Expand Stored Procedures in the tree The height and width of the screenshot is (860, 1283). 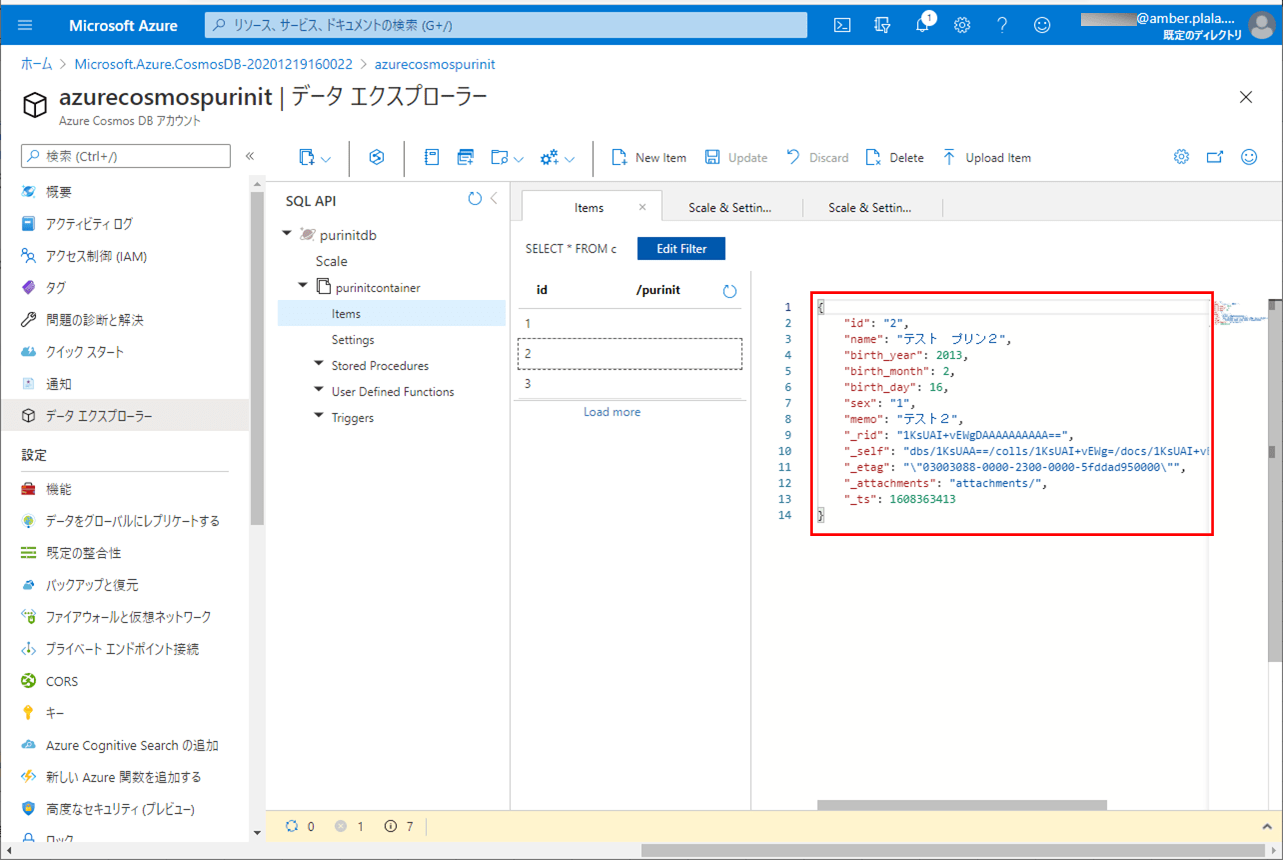(x=319, y=364)
